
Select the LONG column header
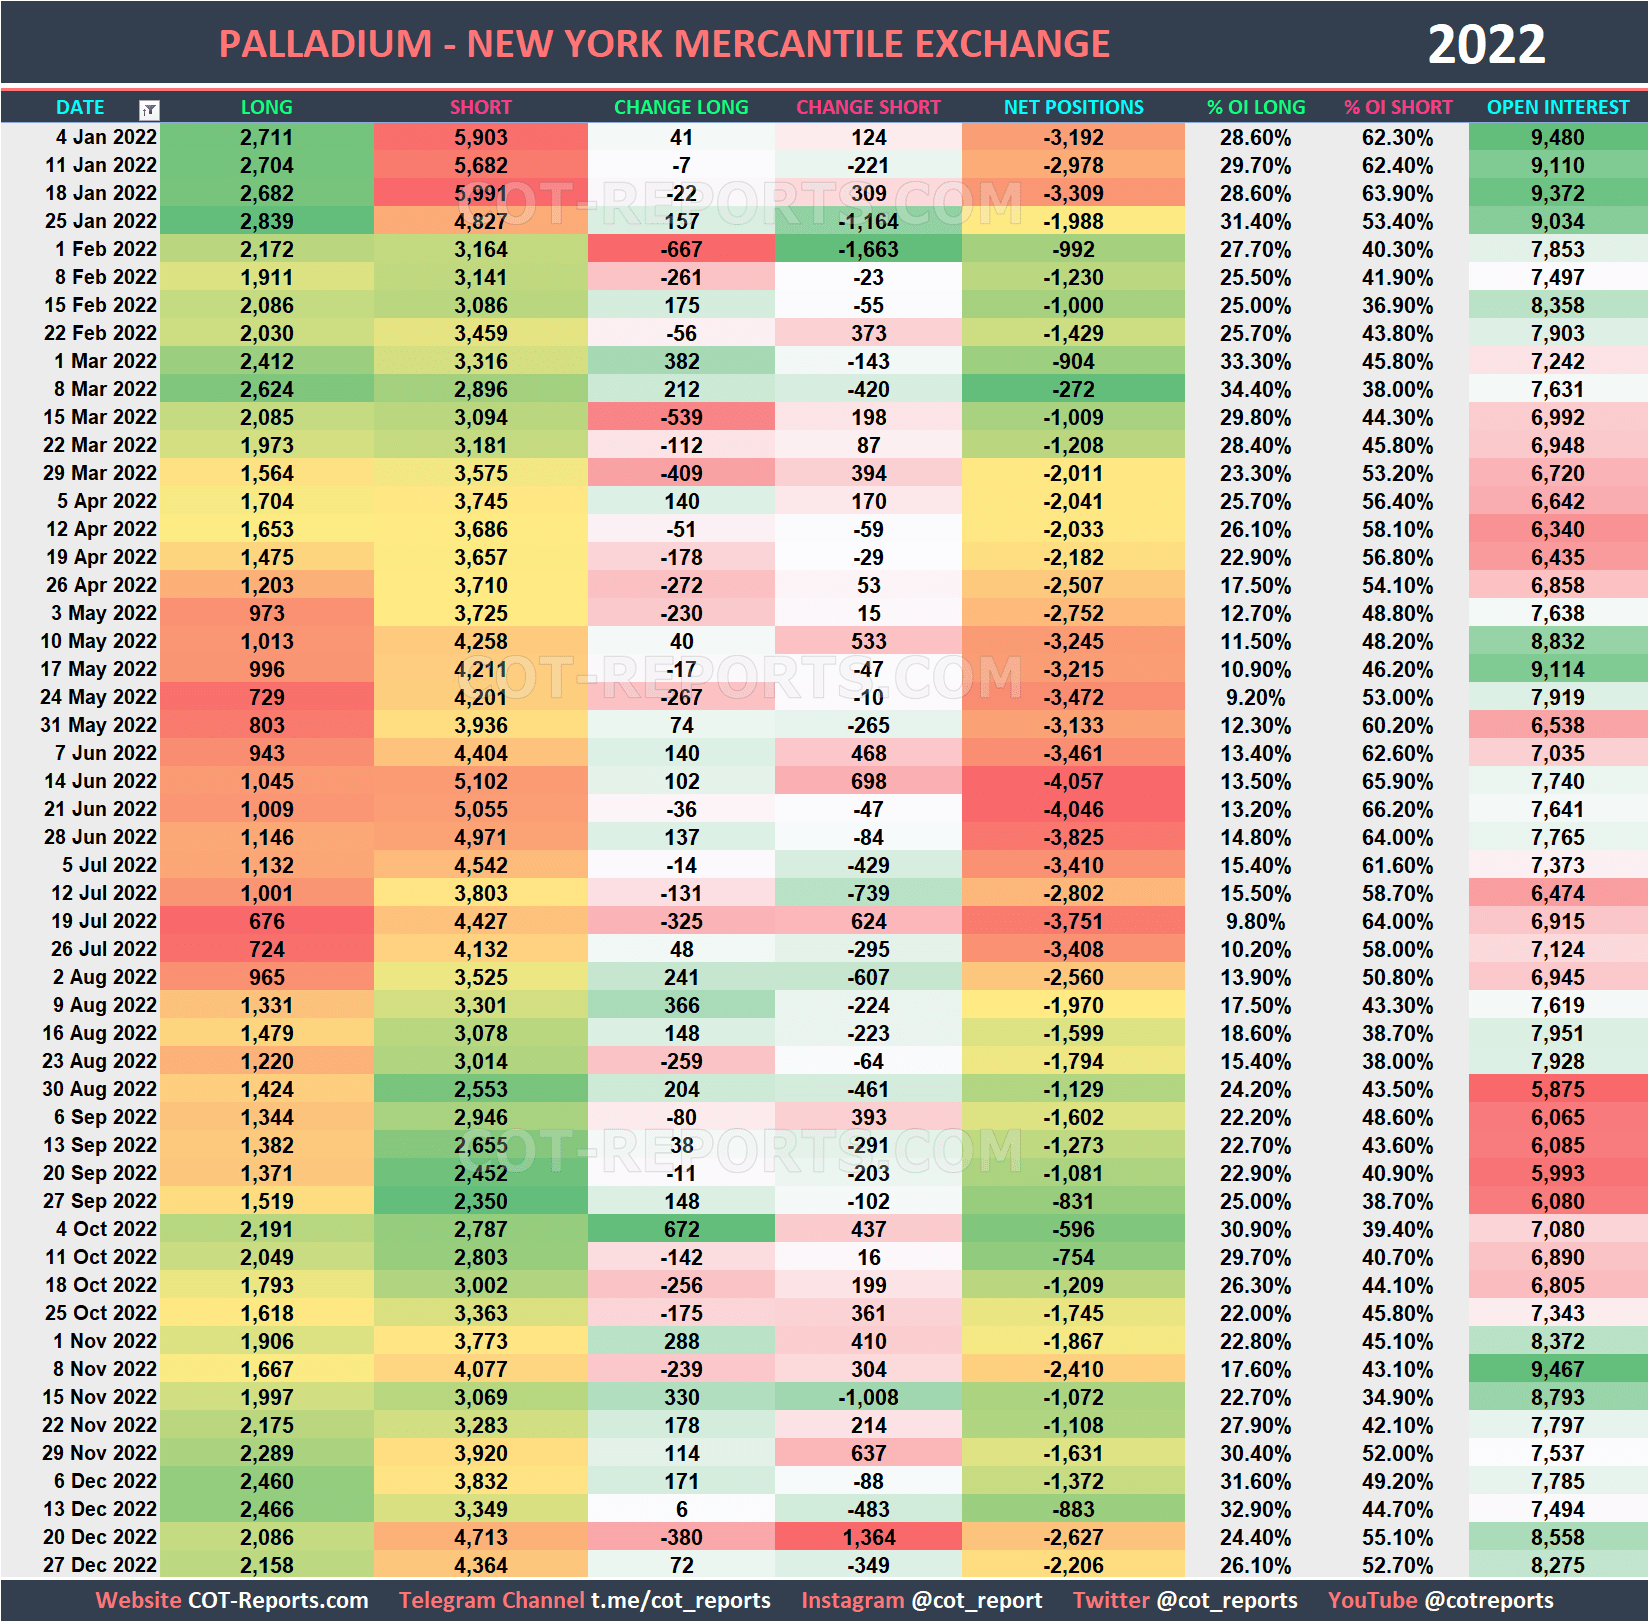click(x=265, y=107)
